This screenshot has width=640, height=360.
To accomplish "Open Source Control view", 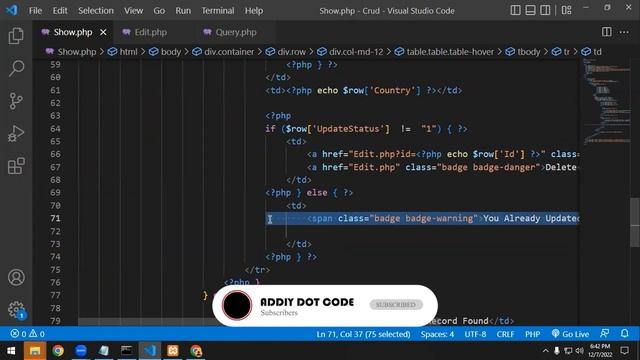I will pos(16,101).
